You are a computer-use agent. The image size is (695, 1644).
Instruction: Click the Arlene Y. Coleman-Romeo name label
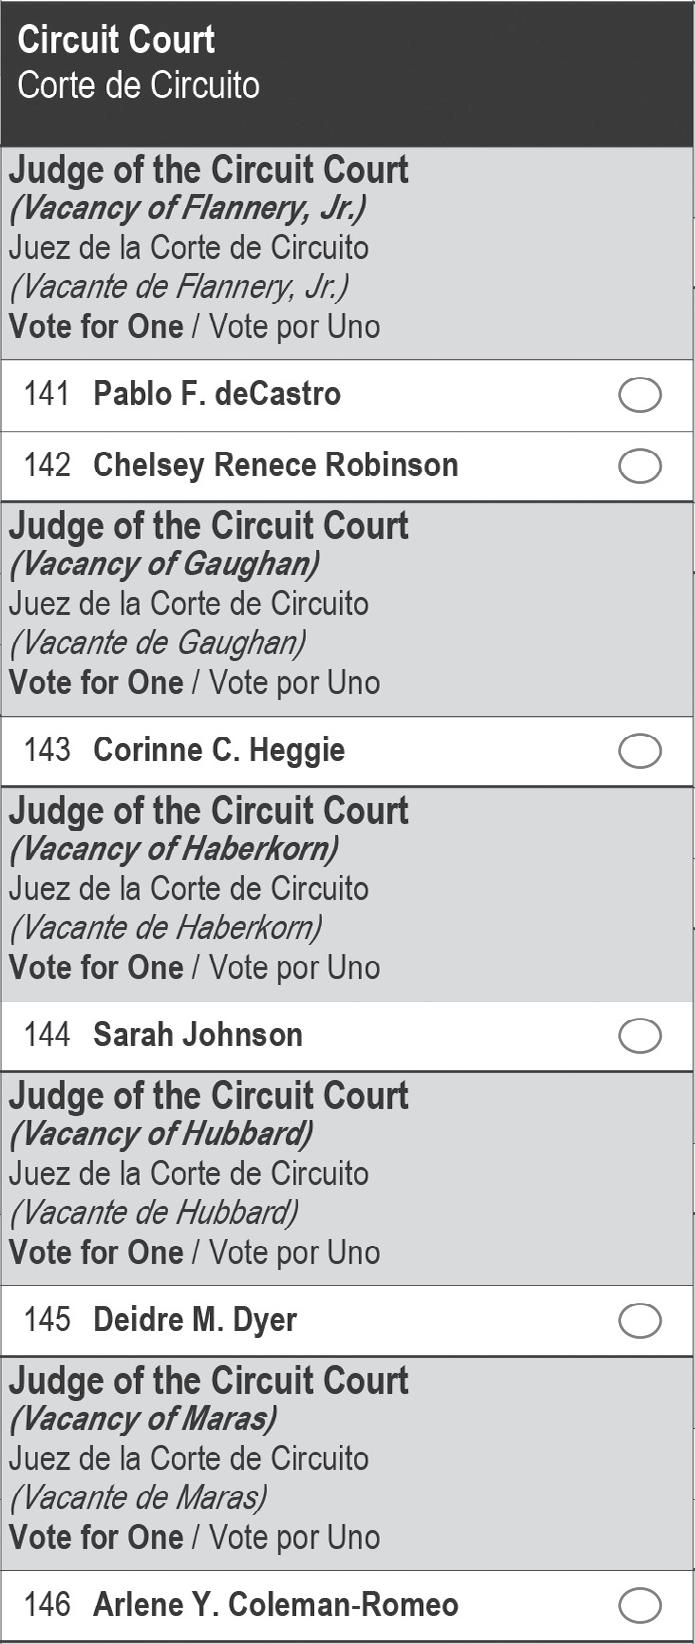pyautogui.click(x=275, y=1605)
